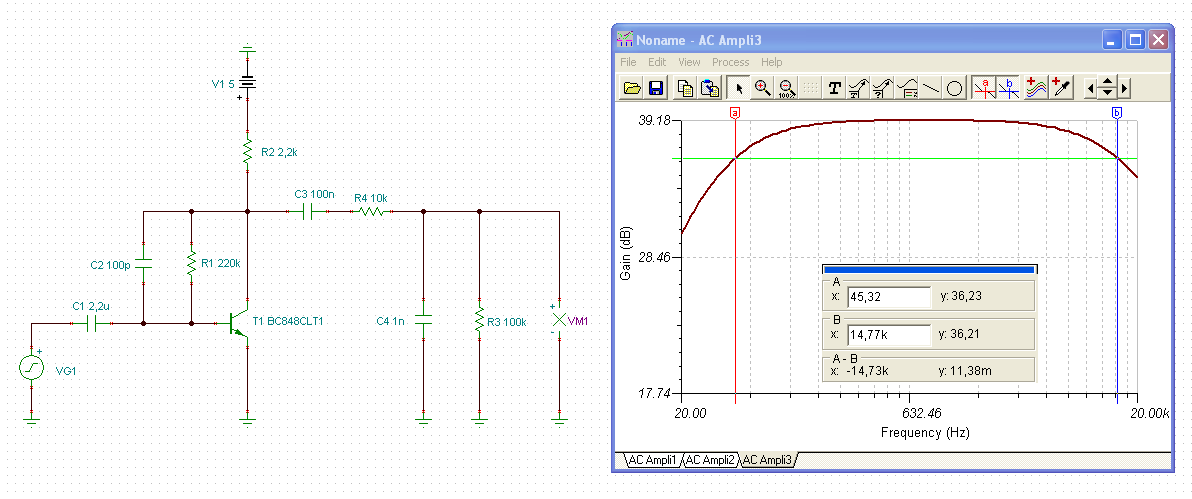This screenshot has height=499, width=1192.
Task: Toggle cursor b in toolbar
Action: click(x=1009, y=89)
